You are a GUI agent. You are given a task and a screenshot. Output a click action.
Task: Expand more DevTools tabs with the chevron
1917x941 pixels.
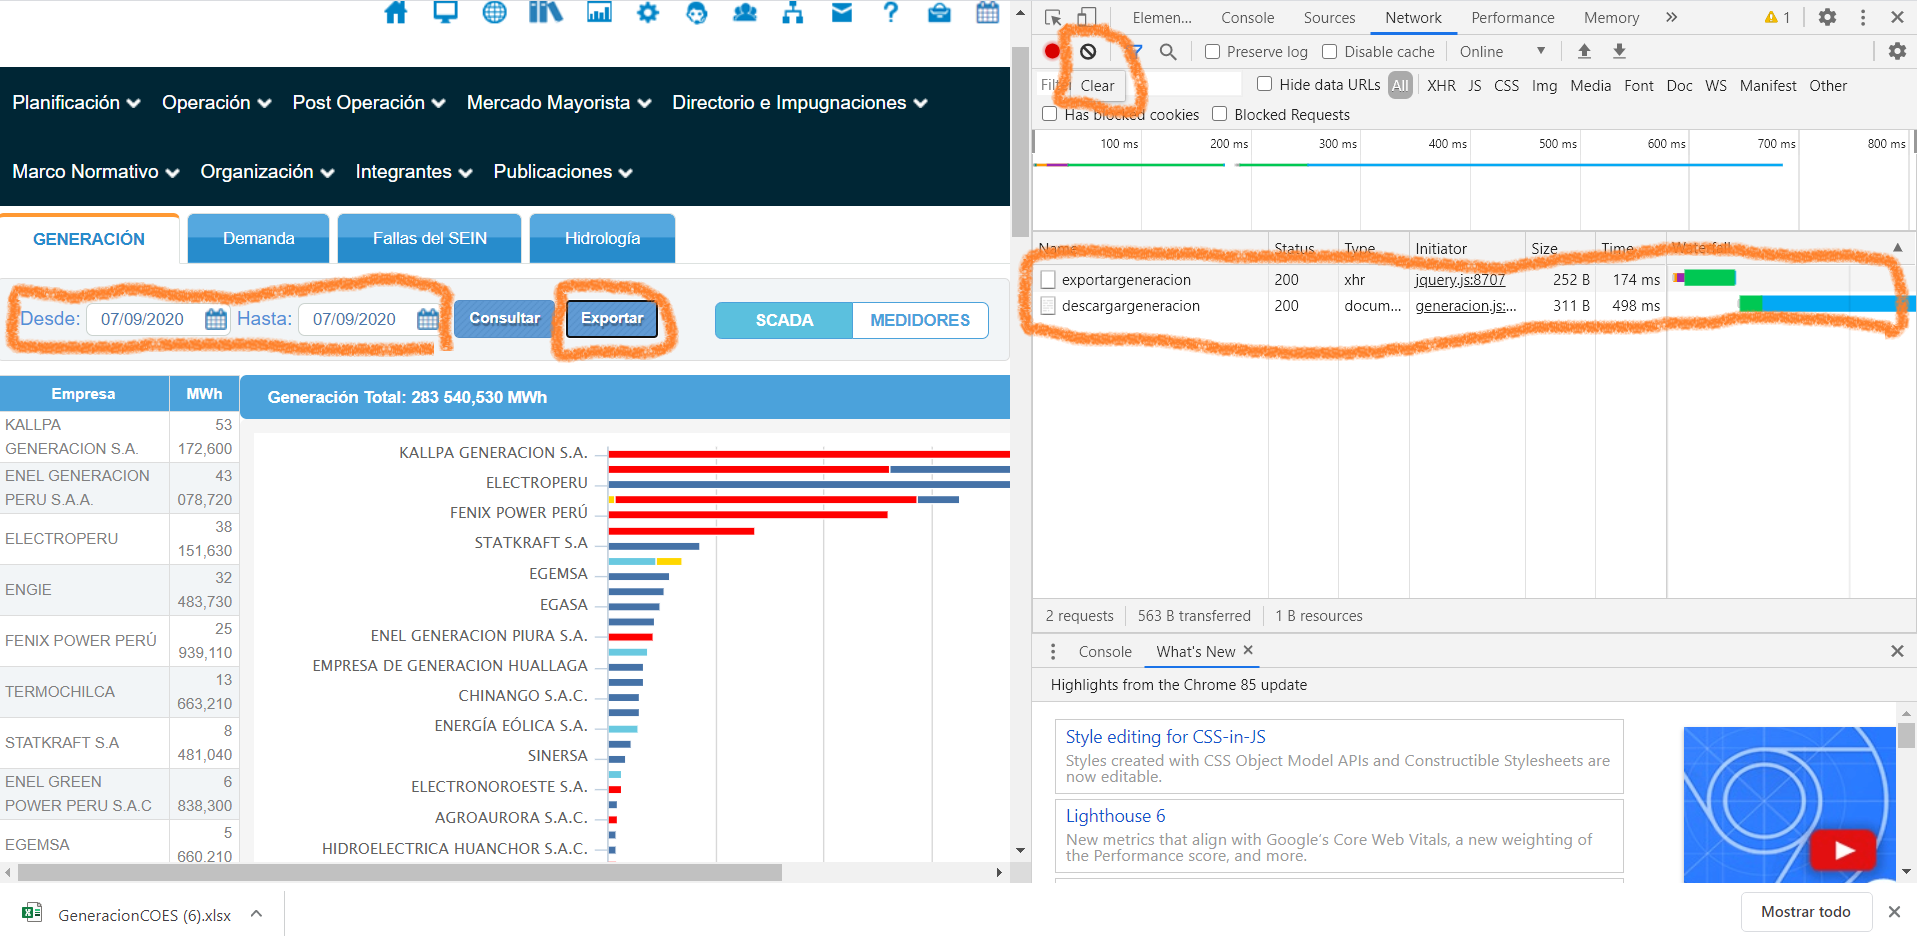[1671, 18]
